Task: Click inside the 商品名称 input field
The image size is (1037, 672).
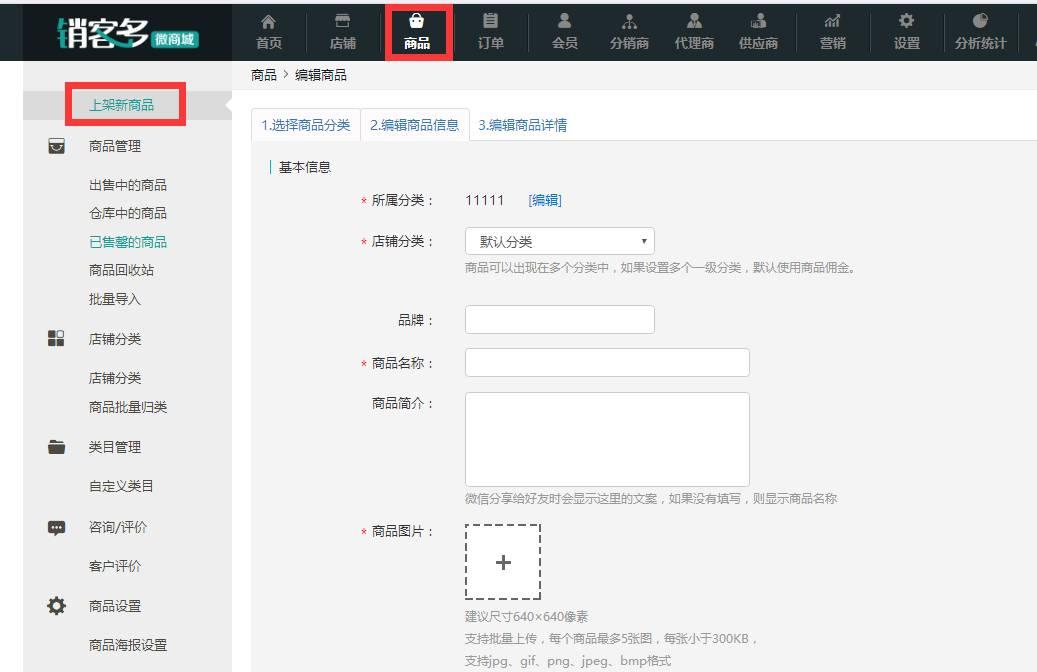Action: pyautogui.click(x=606, y=362)
